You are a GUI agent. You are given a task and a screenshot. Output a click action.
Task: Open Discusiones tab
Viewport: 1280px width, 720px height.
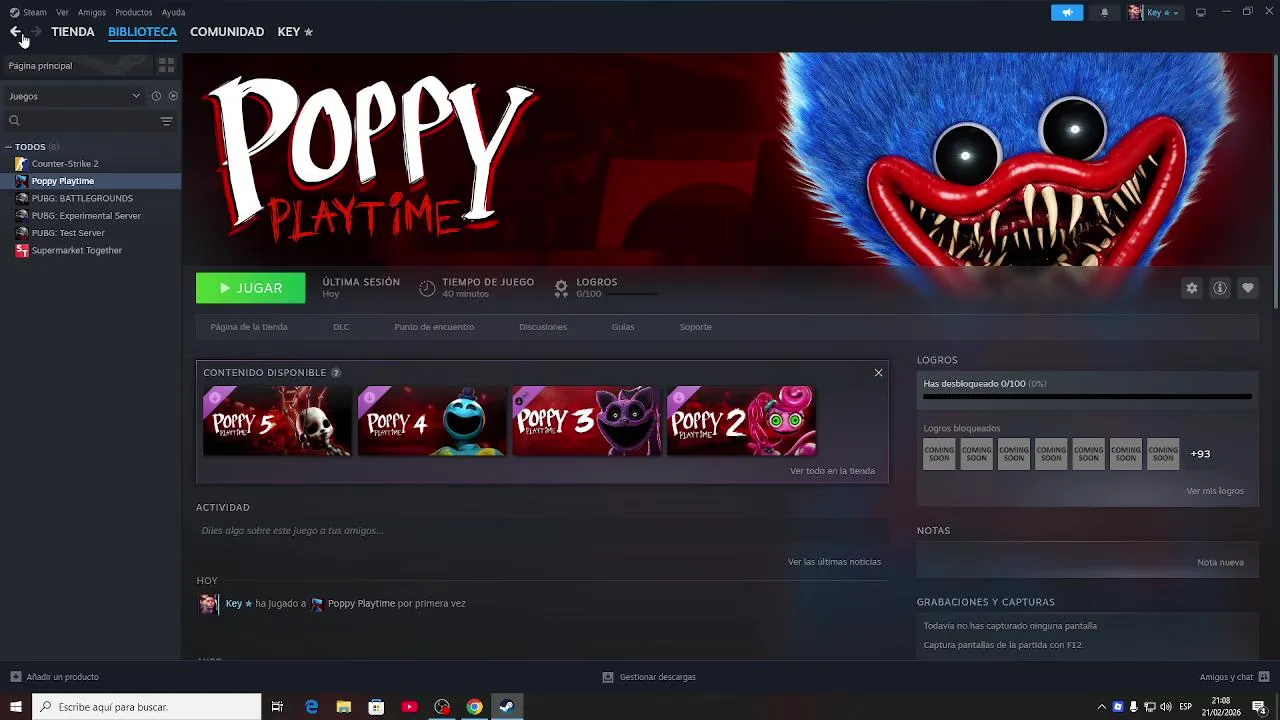543,327
